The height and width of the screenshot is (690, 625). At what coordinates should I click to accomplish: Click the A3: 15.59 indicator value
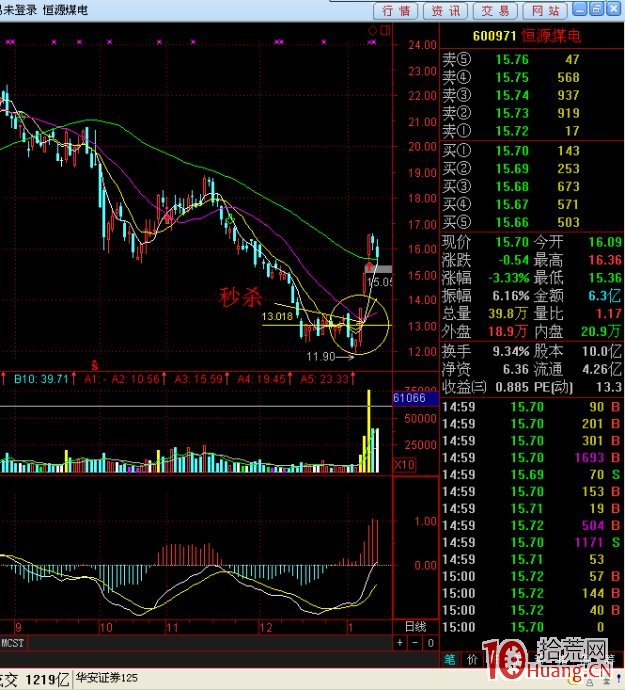pos(199,379)
